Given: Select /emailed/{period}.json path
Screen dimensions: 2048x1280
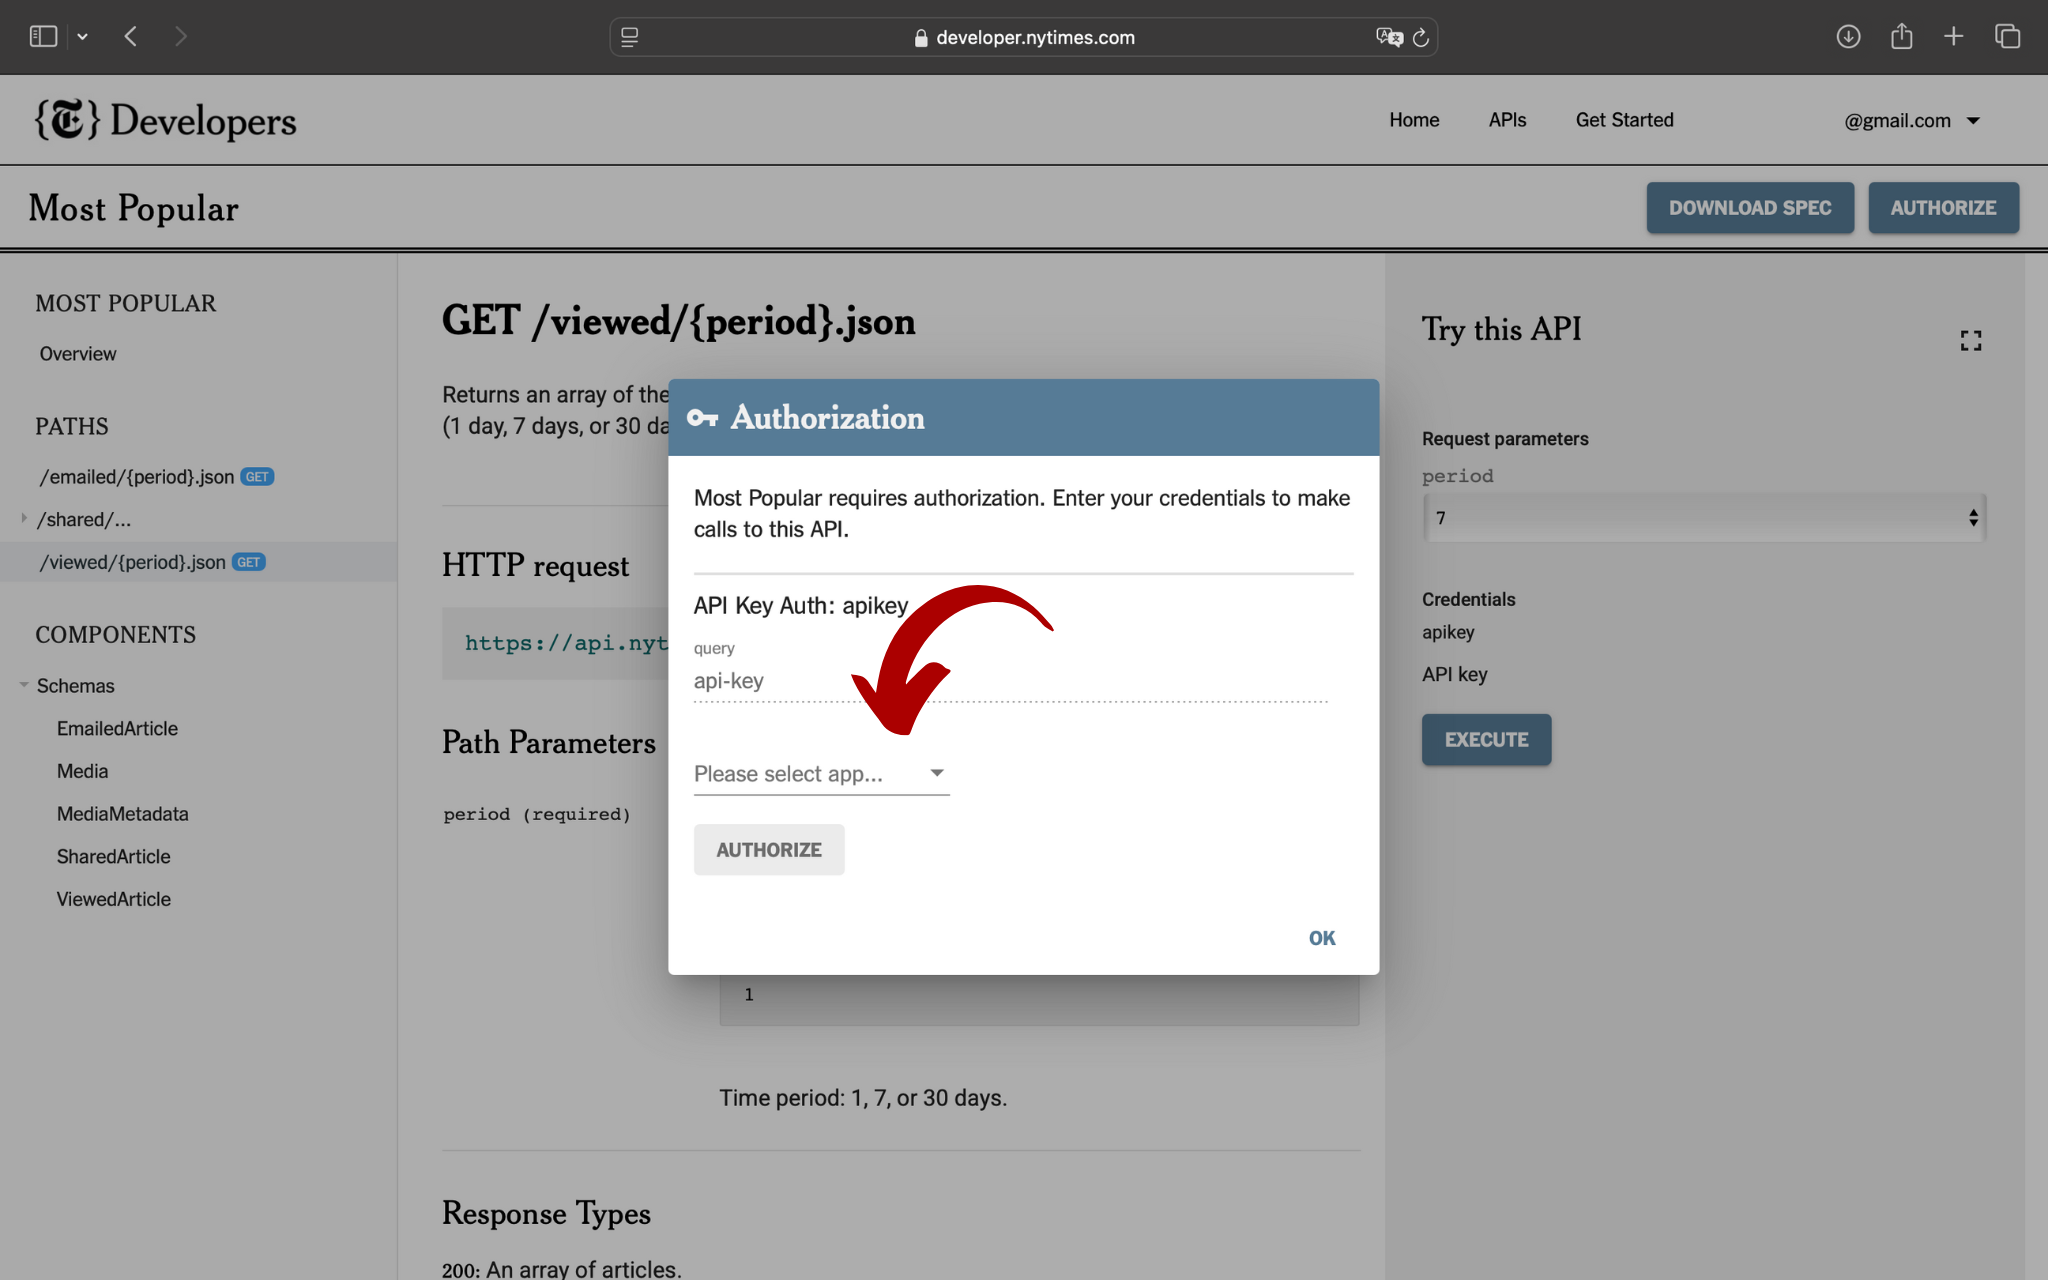Looking at the screenshot, I should [x=137, y=477].
